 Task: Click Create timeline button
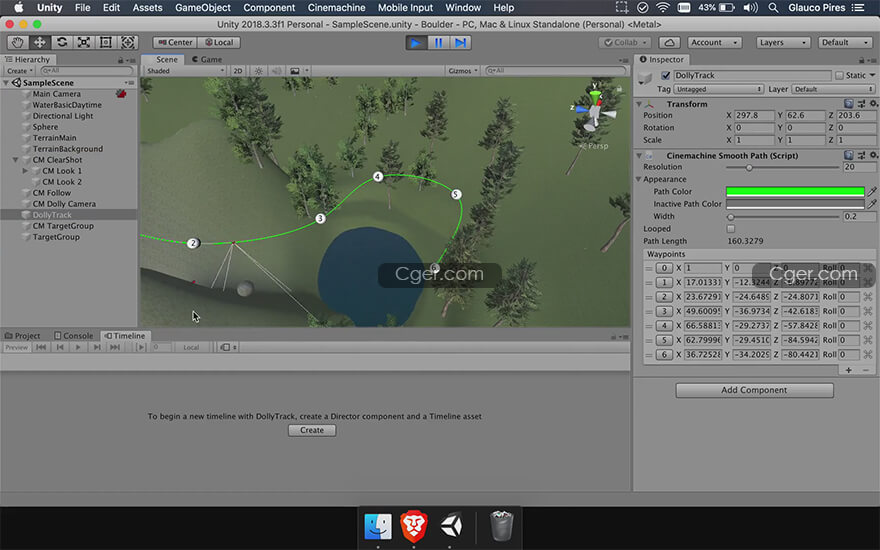311,430
